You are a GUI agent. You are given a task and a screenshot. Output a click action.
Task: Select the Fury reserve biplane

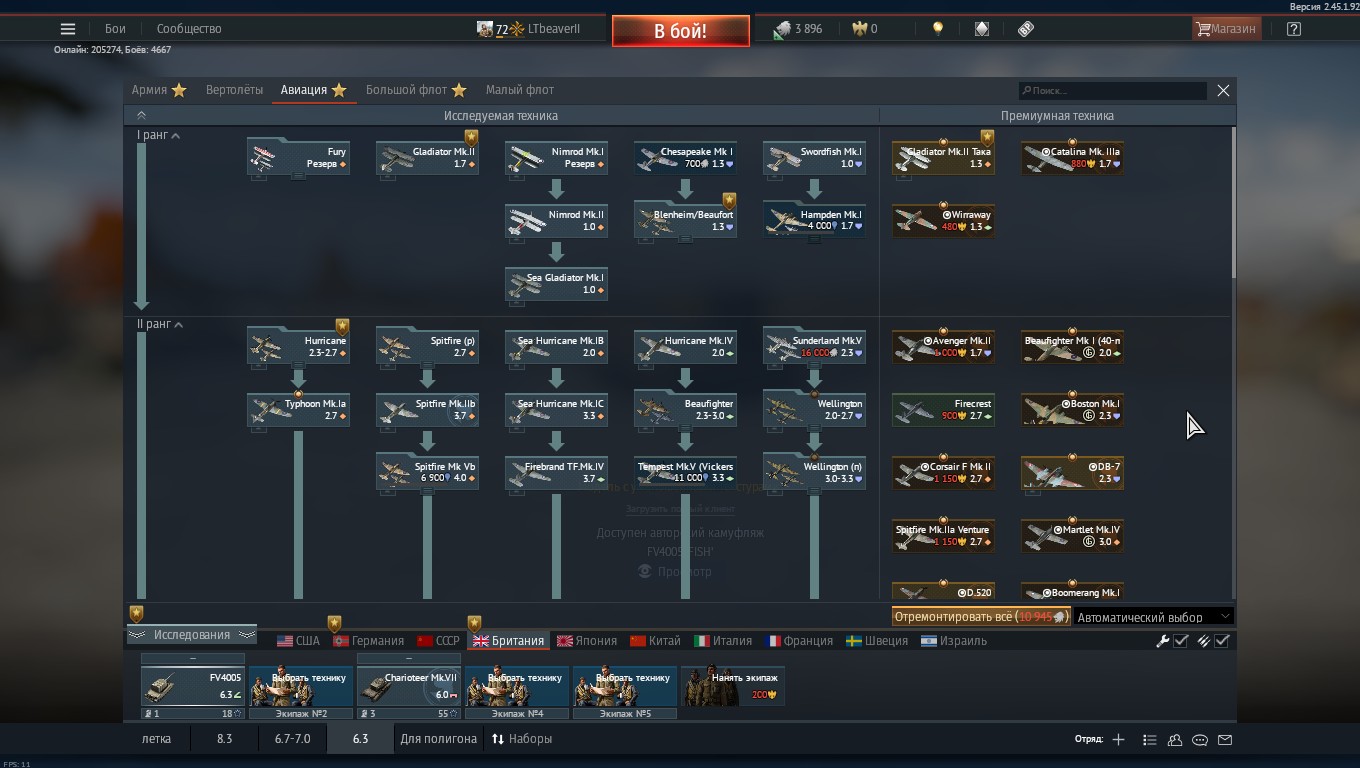point(298,158)
